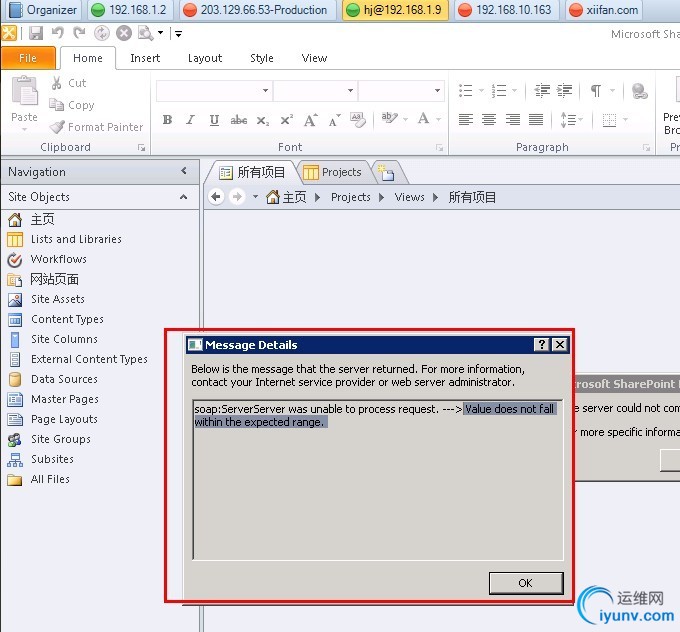Open the font size dropdown
Screen dimensions: 680x632
pos(437,91)
